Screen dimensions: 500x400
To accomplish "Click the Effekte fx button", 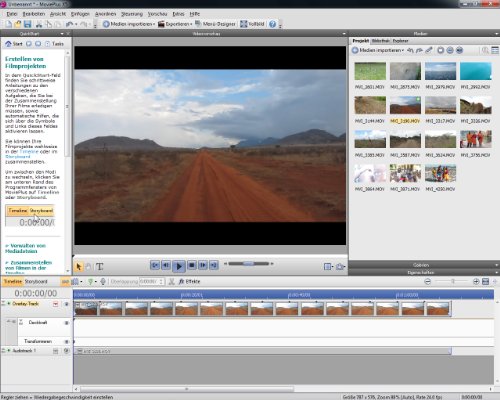I will 189,282.
